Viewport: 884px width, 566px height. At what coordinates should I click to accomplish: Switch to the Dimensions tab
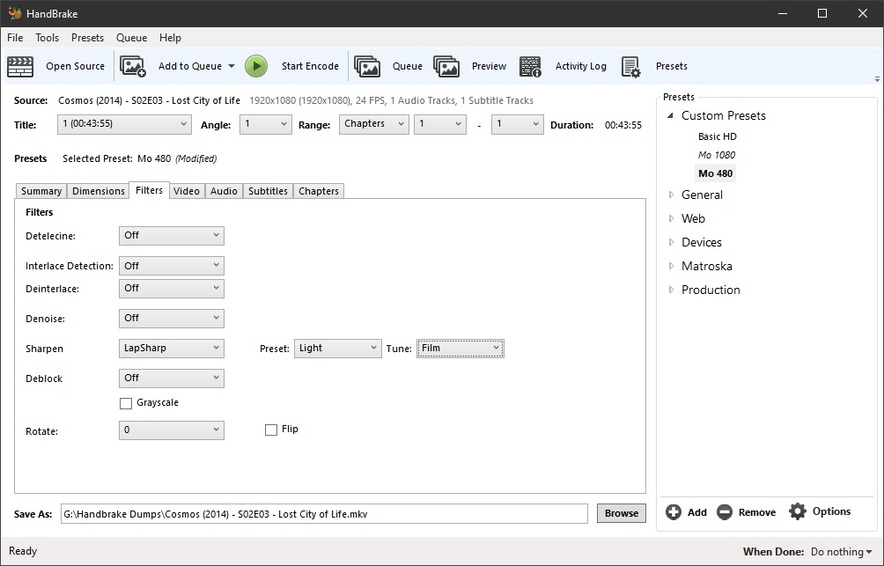pos(98,191)
